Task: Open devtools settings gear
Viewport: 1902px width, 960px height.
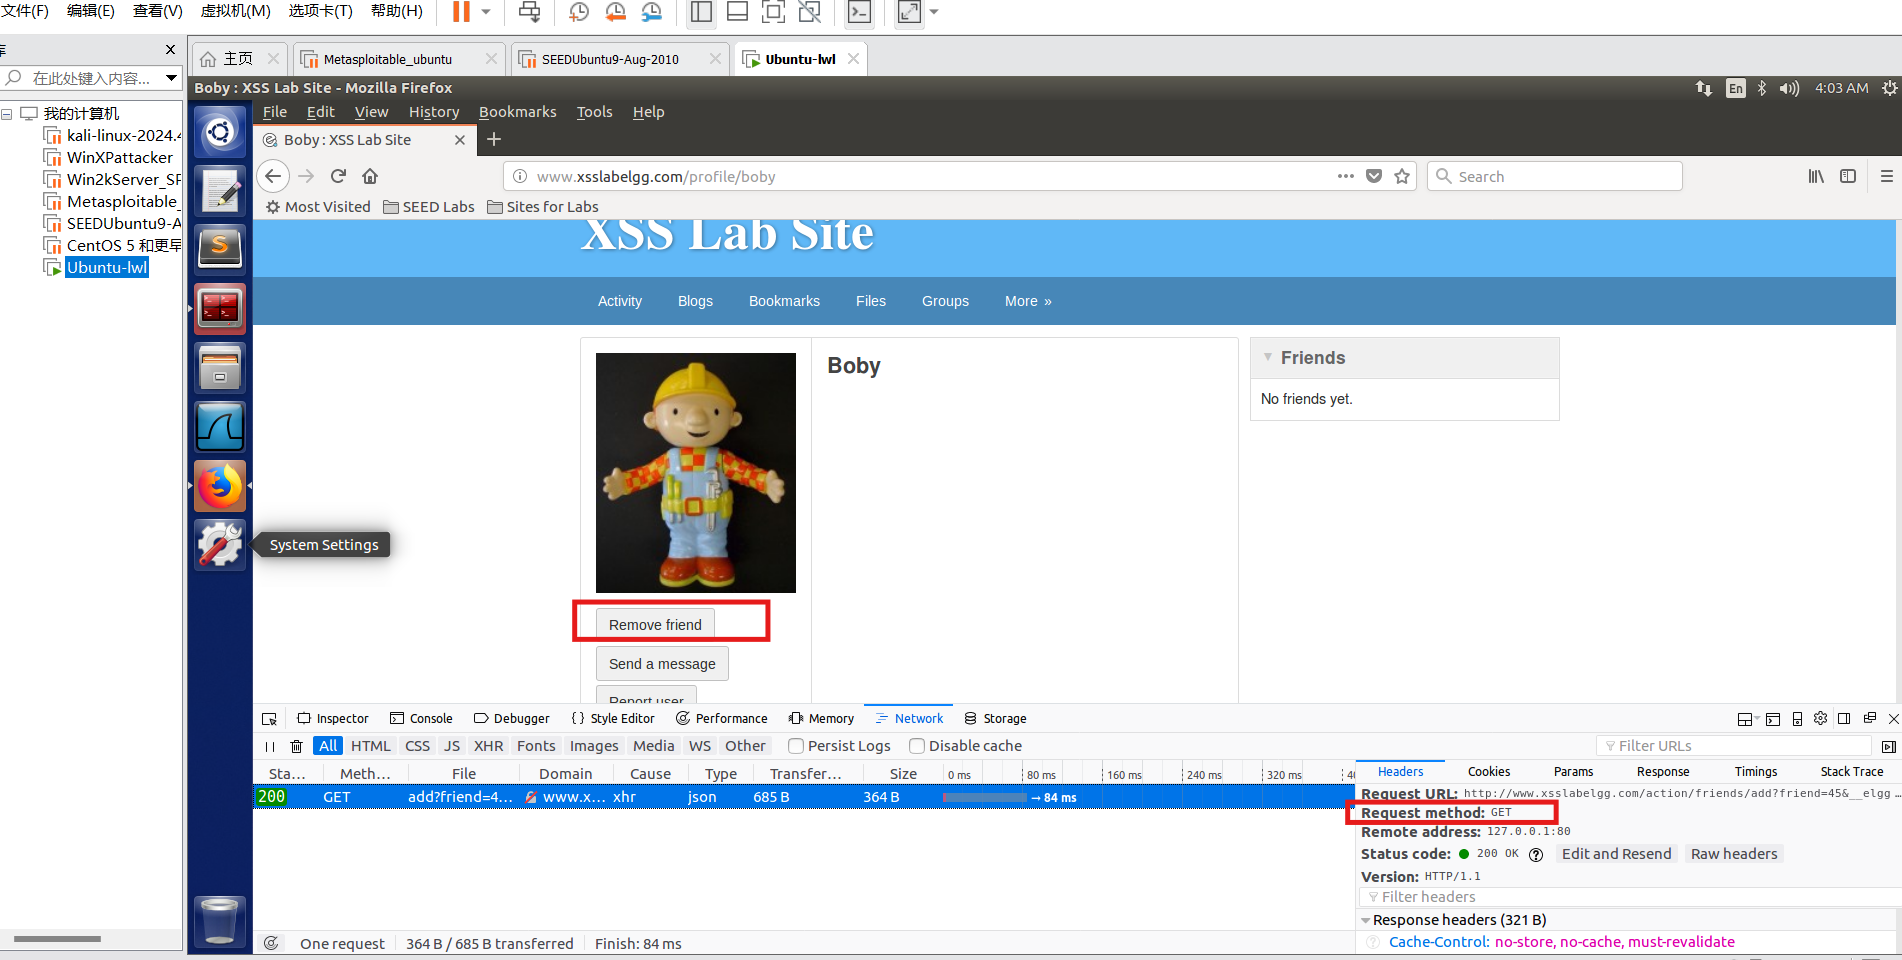Action: (1820, 718)
